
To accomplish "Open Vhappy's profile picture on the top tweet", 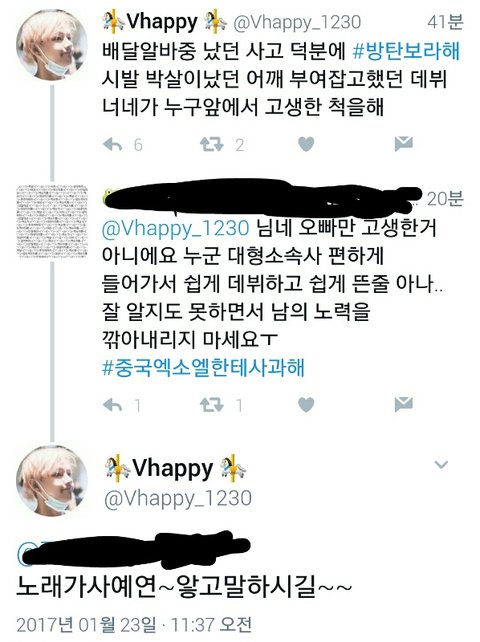I will (x=52, y=45).
